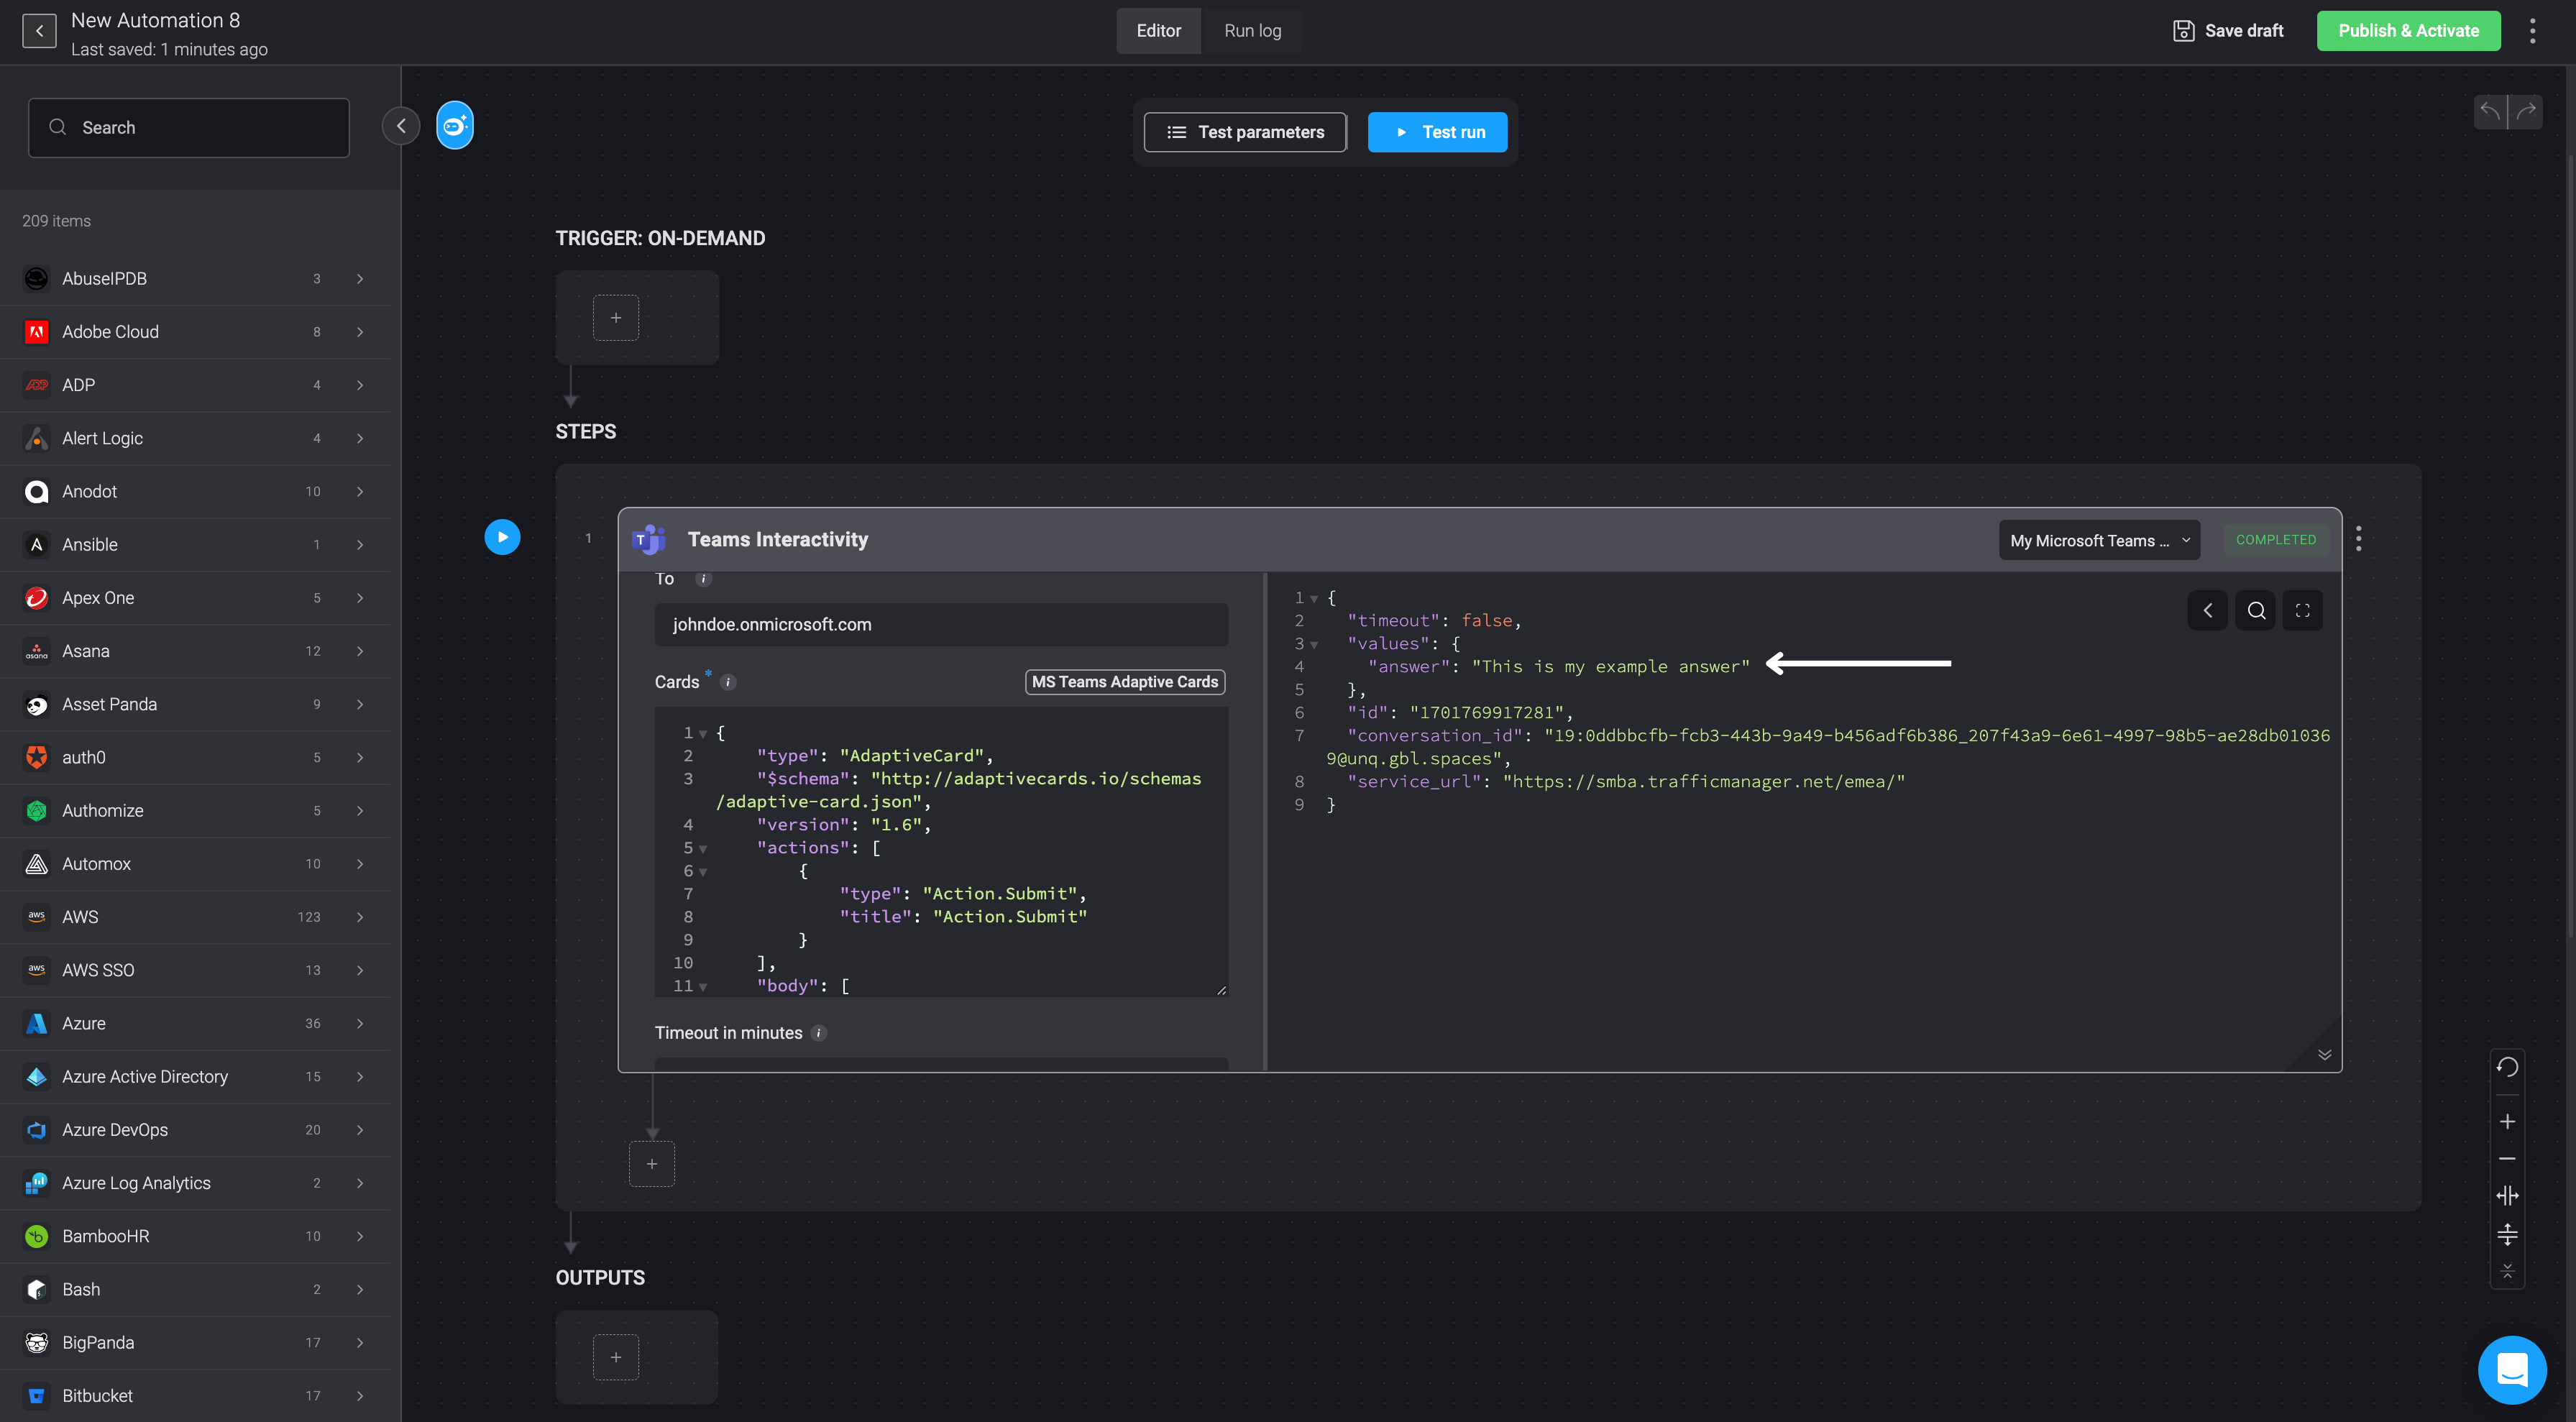Click the integrations Search field

[x=189, y=127]
